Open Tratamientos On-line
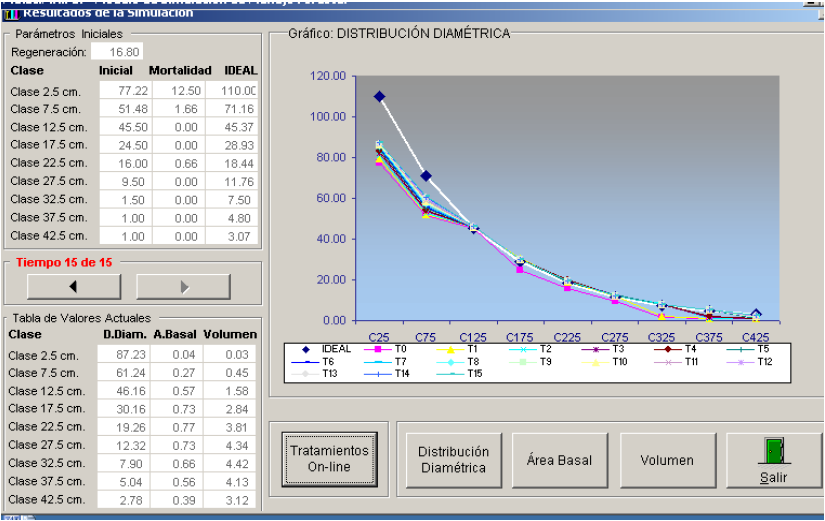The image size is (825, 521). [x=329, y=459]
